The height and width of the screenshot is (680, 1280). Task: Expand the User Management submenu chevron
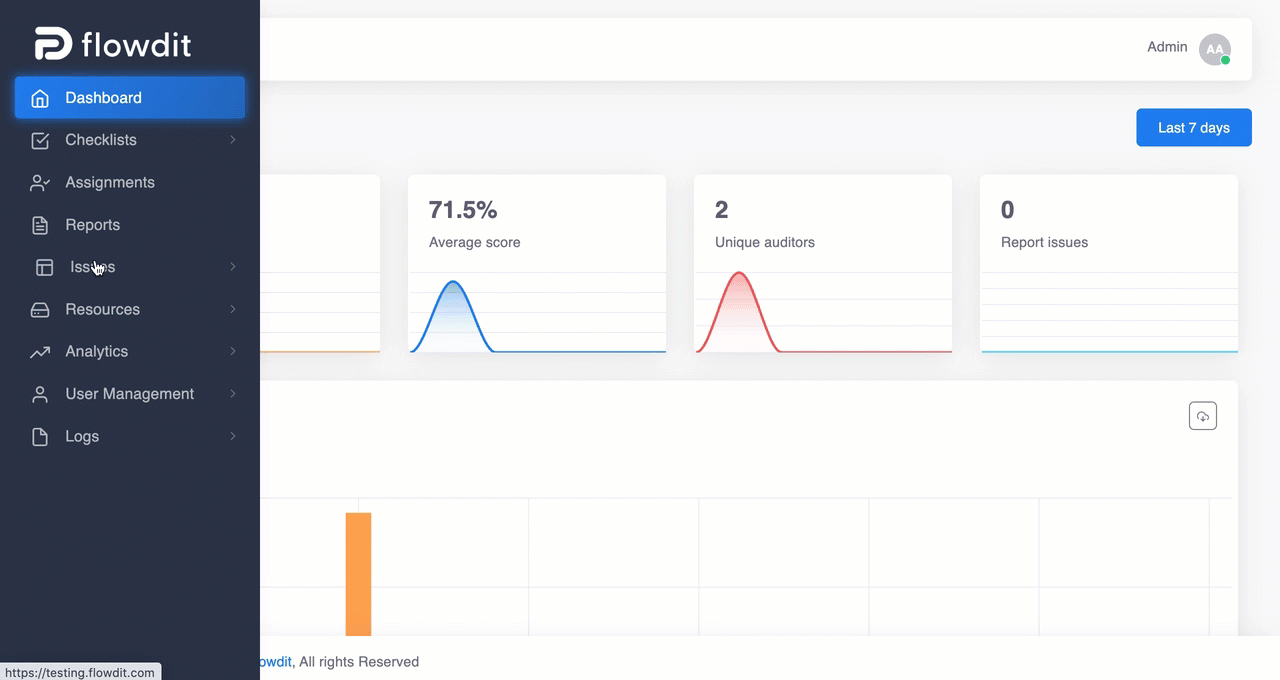232,394
